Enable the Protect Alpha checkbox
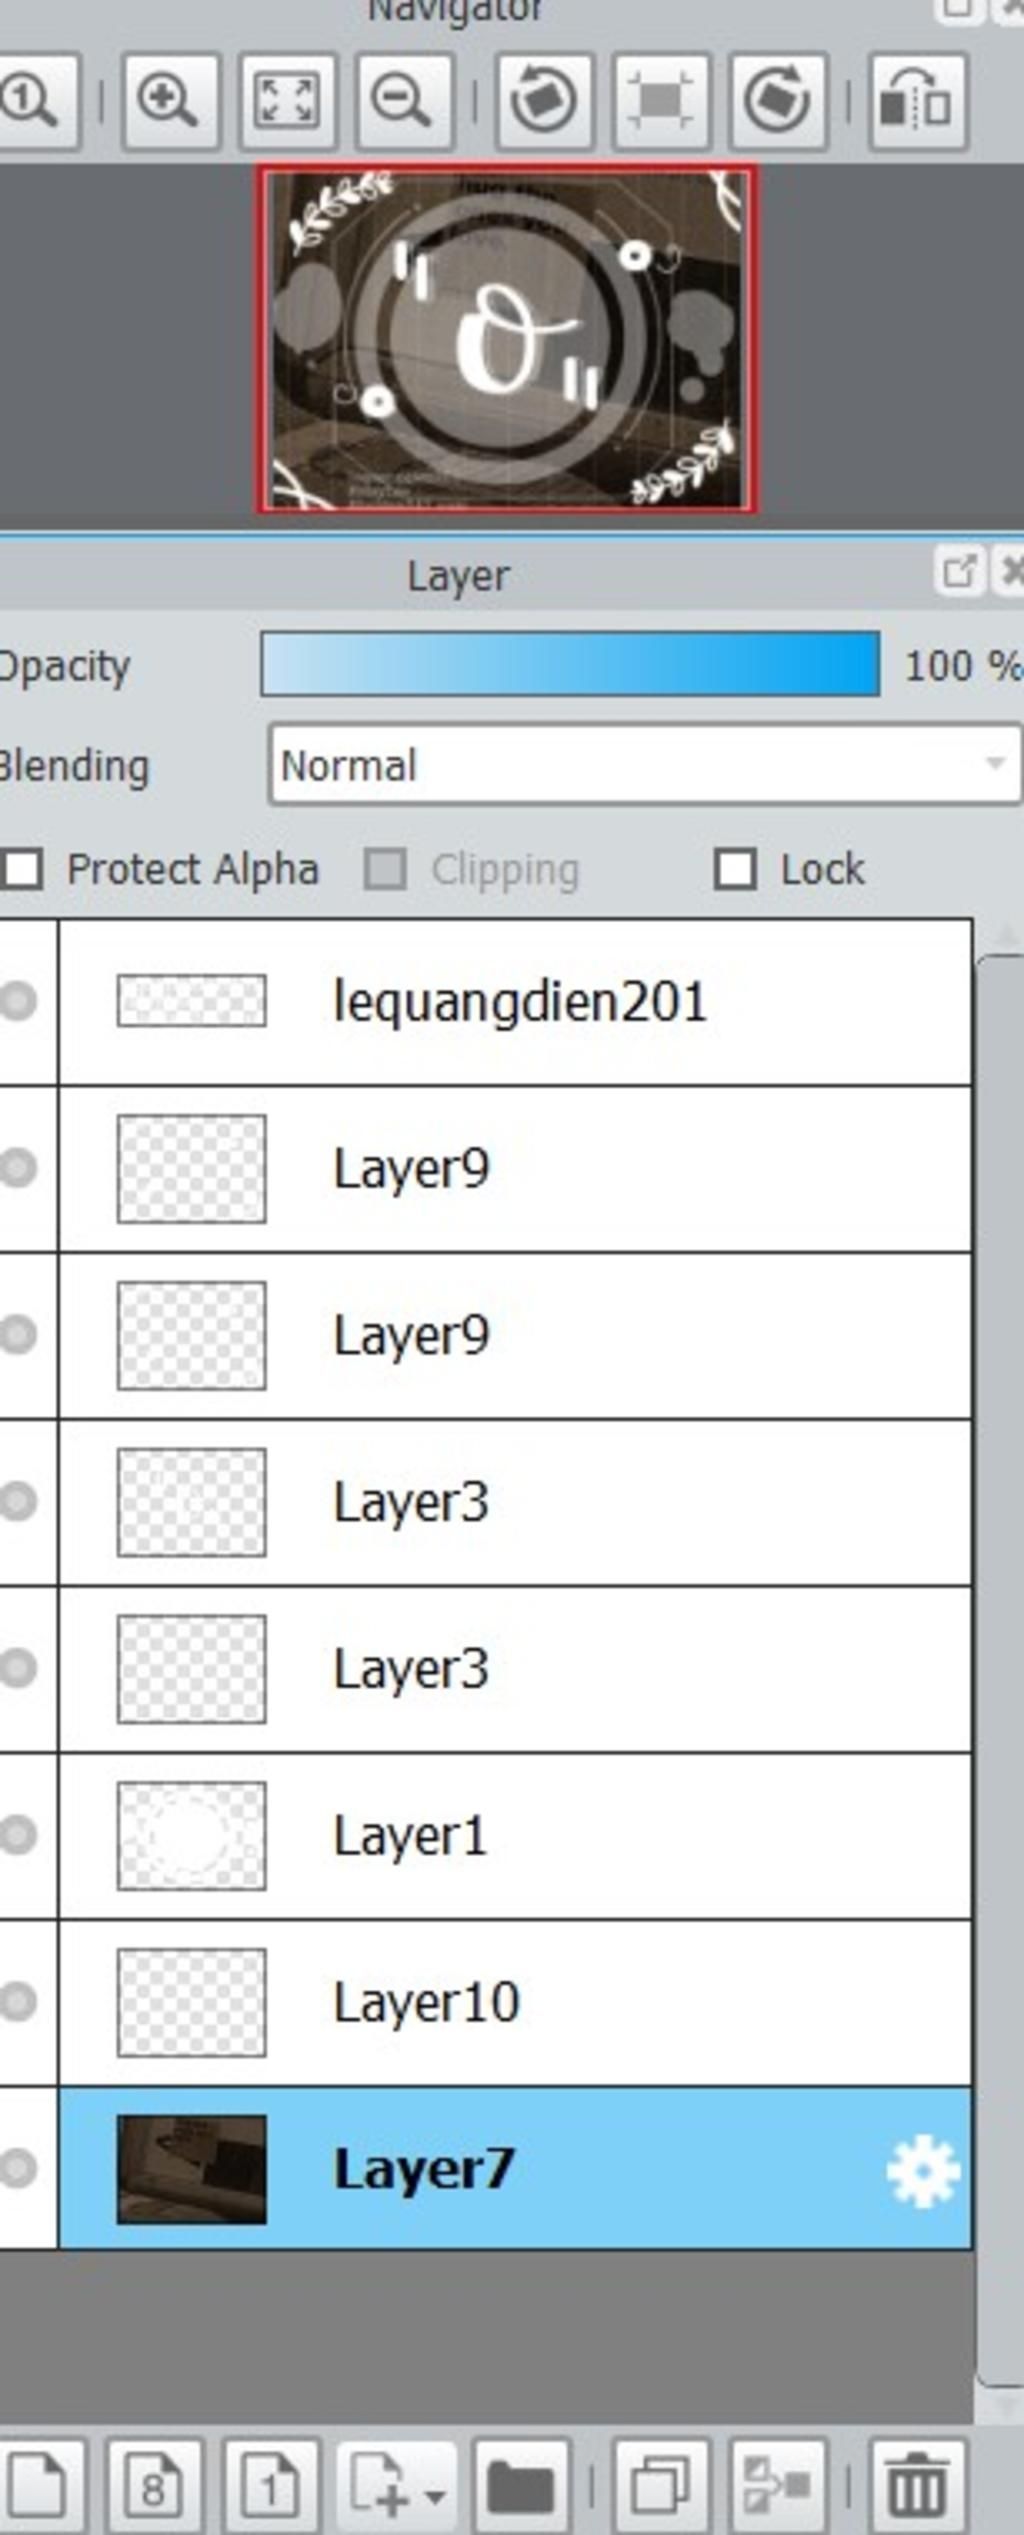Image resolution: width=1024 pixels, height=2535 pixels. (21, 869)
